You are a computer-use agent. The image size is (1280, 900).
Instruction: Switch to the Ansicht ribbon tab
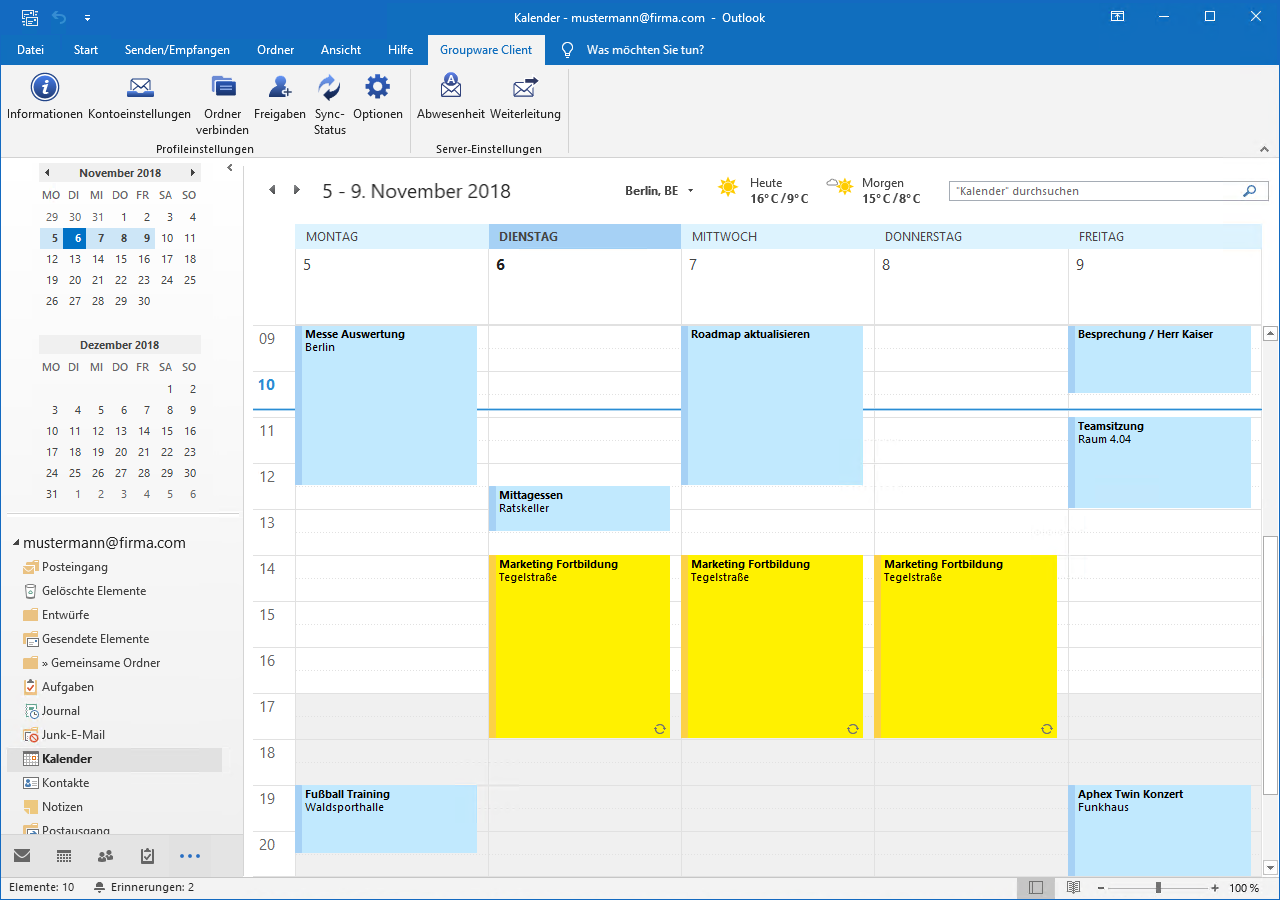pos(341,50)
